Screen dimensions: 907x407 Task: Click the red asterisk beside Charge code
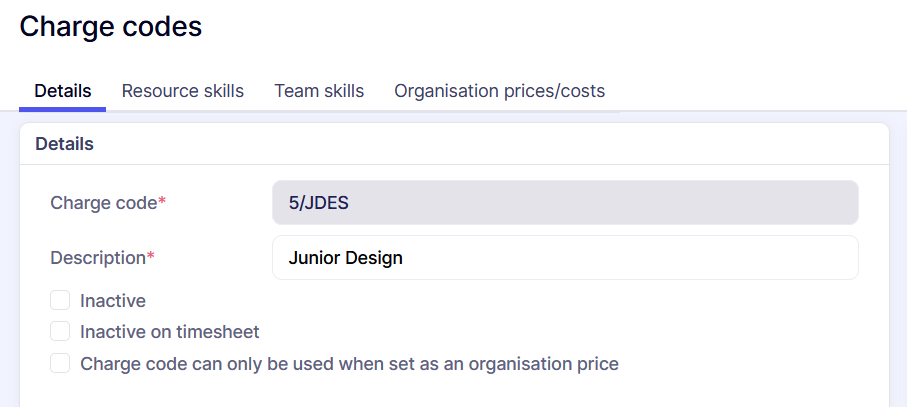pos(162,202)
